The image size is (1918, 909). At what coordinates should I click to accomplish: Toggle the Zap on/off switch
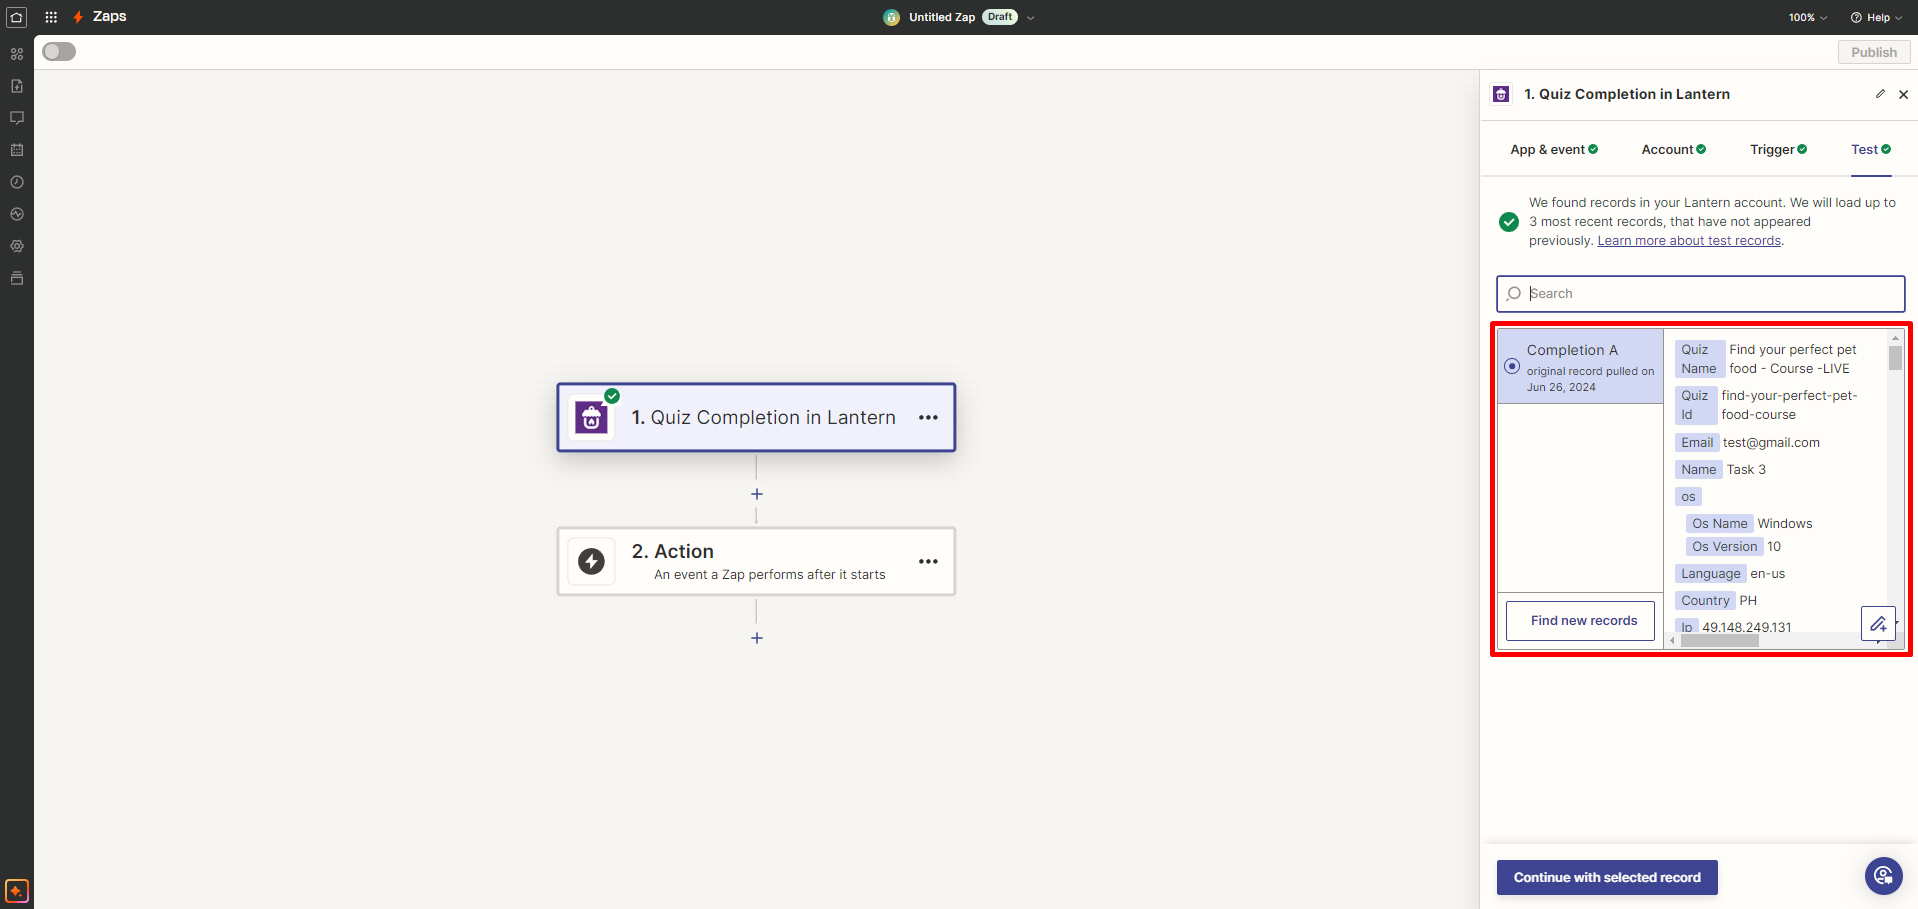click(59, 52)
